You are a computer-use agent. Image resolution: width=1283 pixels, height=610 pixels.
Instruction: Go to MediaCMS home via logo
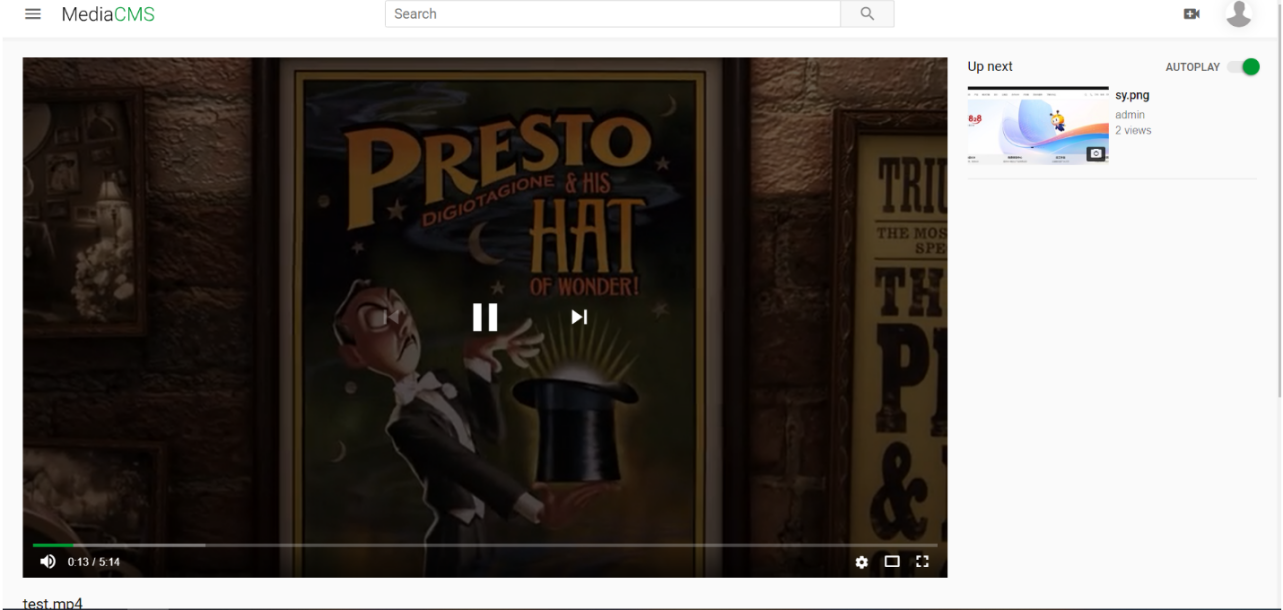coord(108,15)
